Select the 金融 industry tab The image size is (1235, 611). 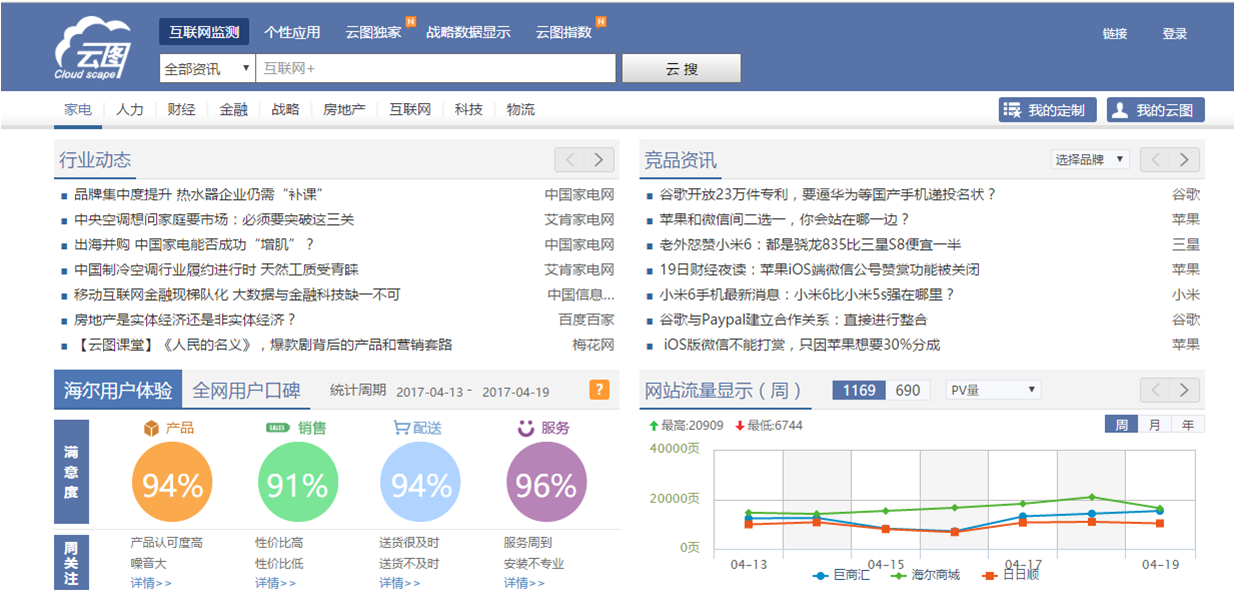coord(234,110)
